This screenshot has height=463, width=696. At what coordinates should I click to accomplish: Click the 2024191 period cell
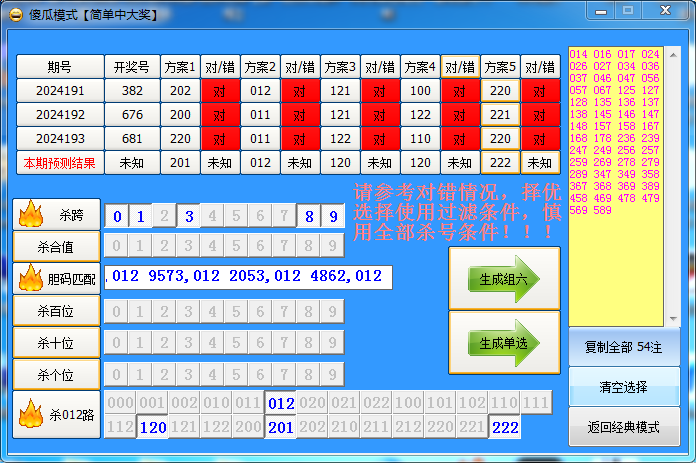click(60, 91)
